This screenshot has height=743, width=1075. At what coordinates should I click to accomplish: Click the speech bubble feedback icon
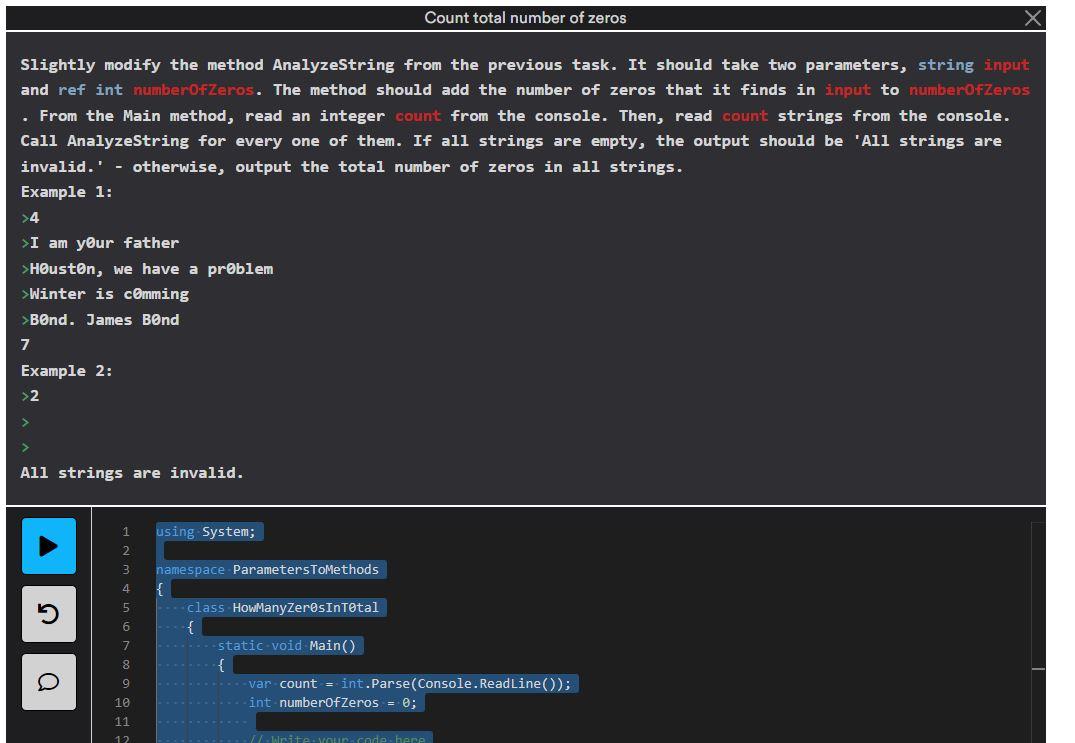48,682
